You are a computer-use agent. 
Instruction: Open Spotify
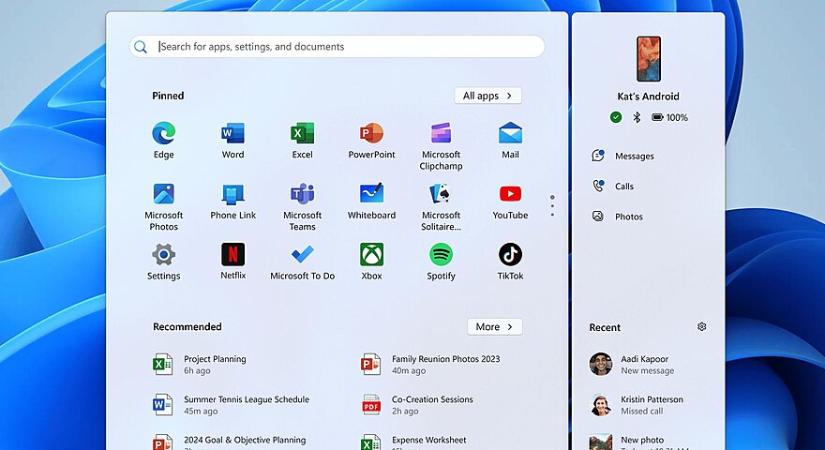pos(441,262)
